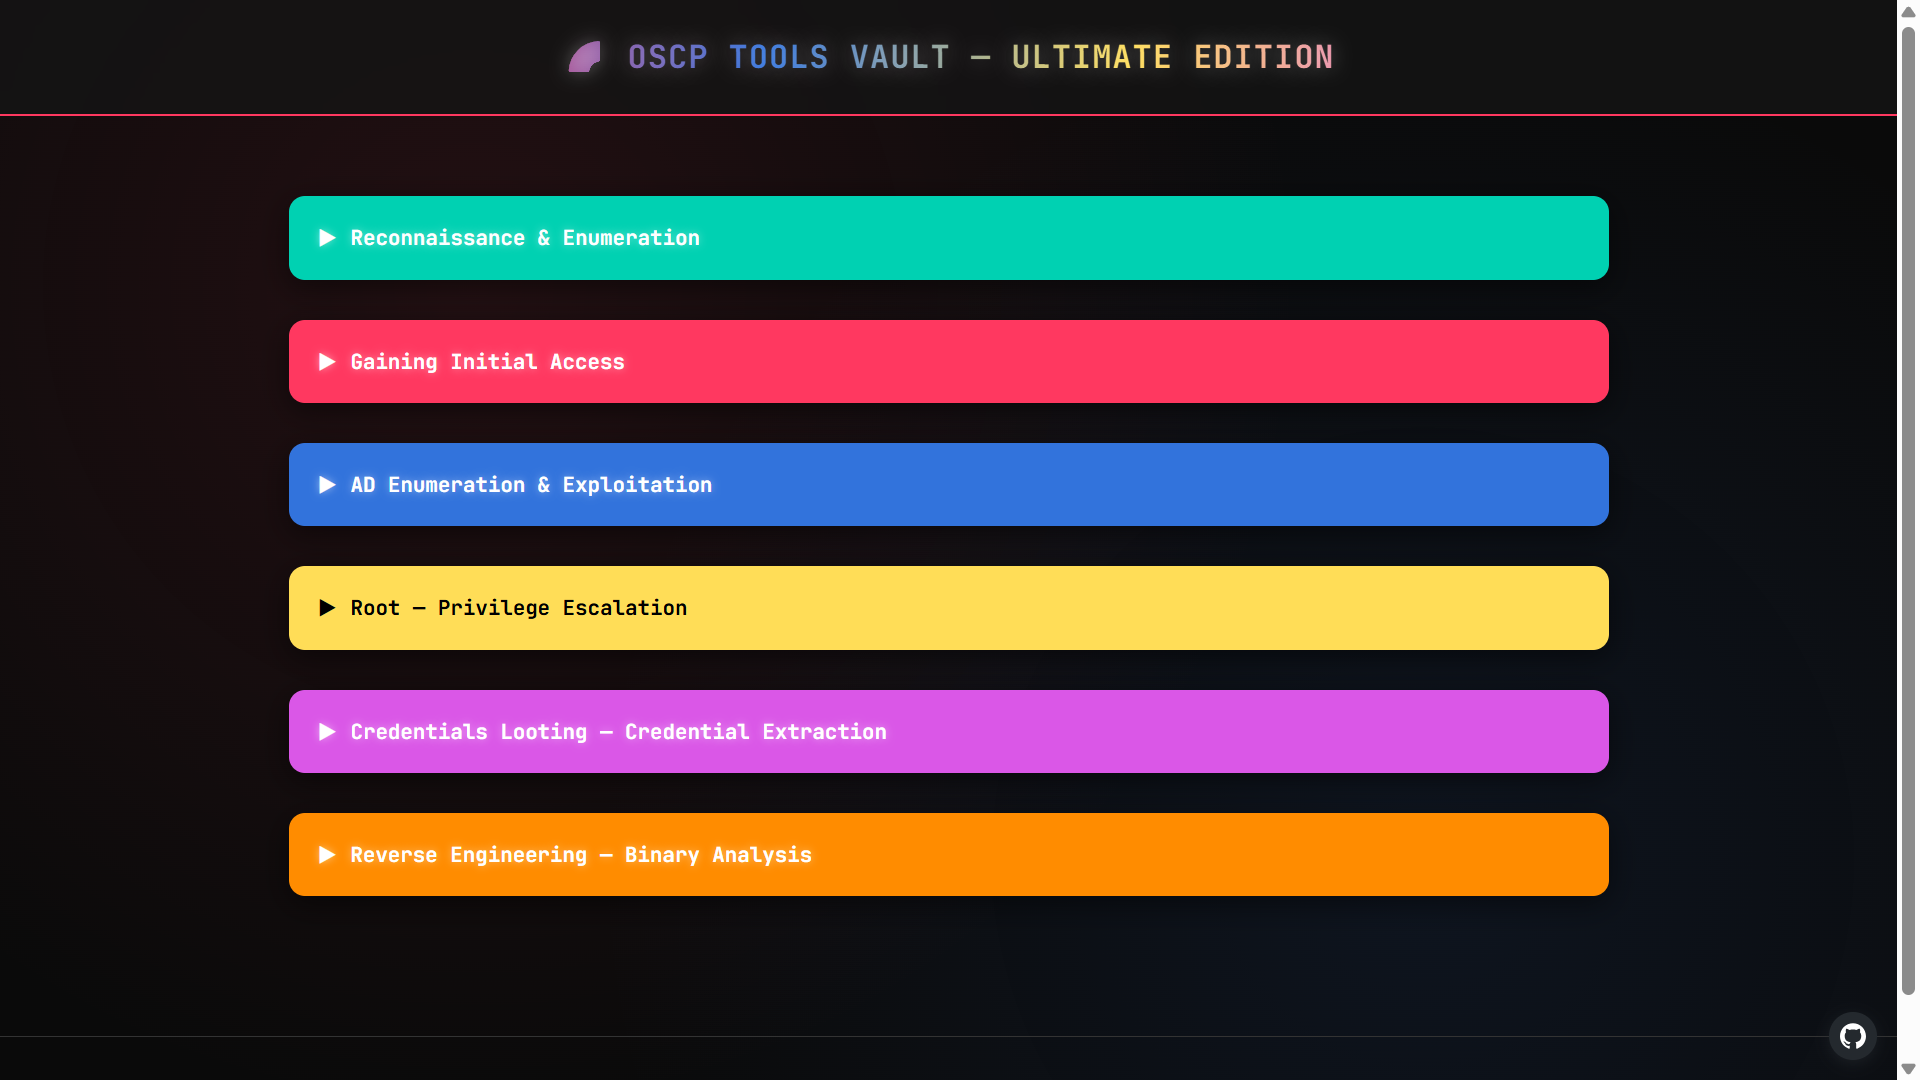The image size is (1920, 1080).
Task: Select AD Enumeration & Exploitation title text
Action: (x=531, y=485)
